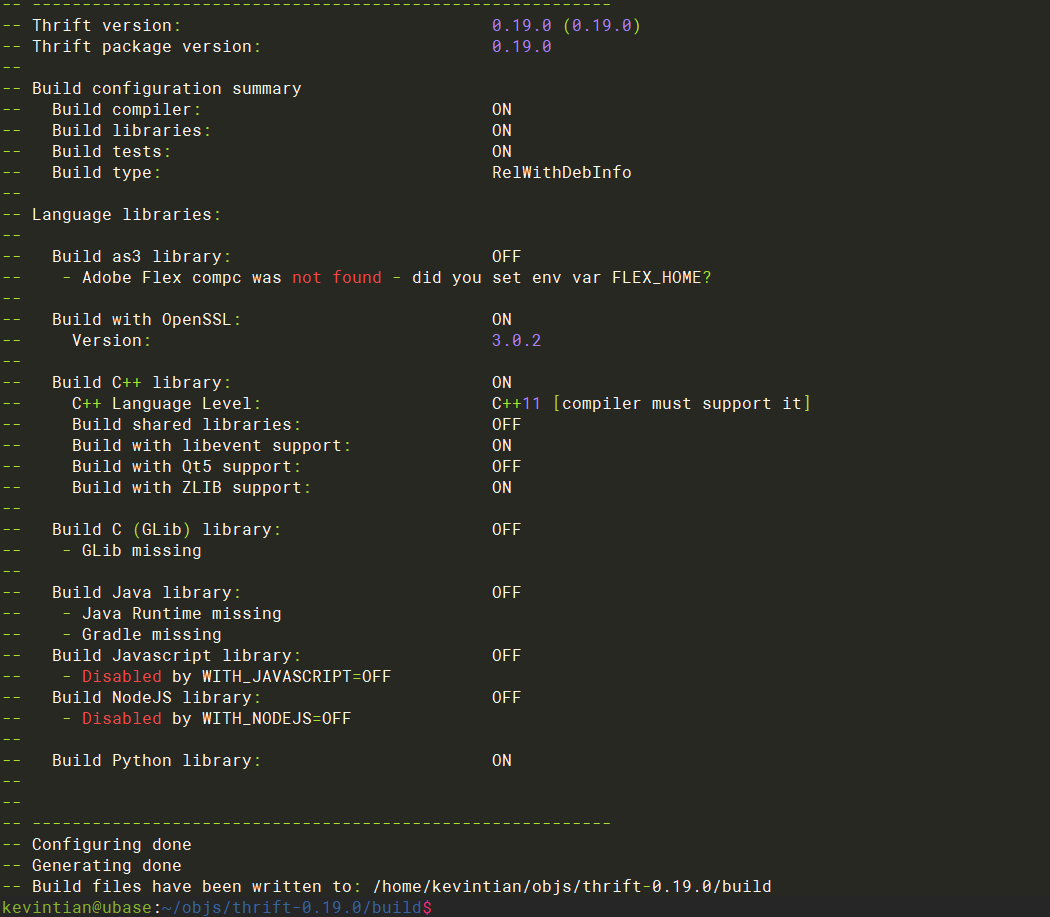Image resolution: width=1050 pixels, height=917 pixels.
Task: Click the C++11 language level value
Action: click(516, 403)
